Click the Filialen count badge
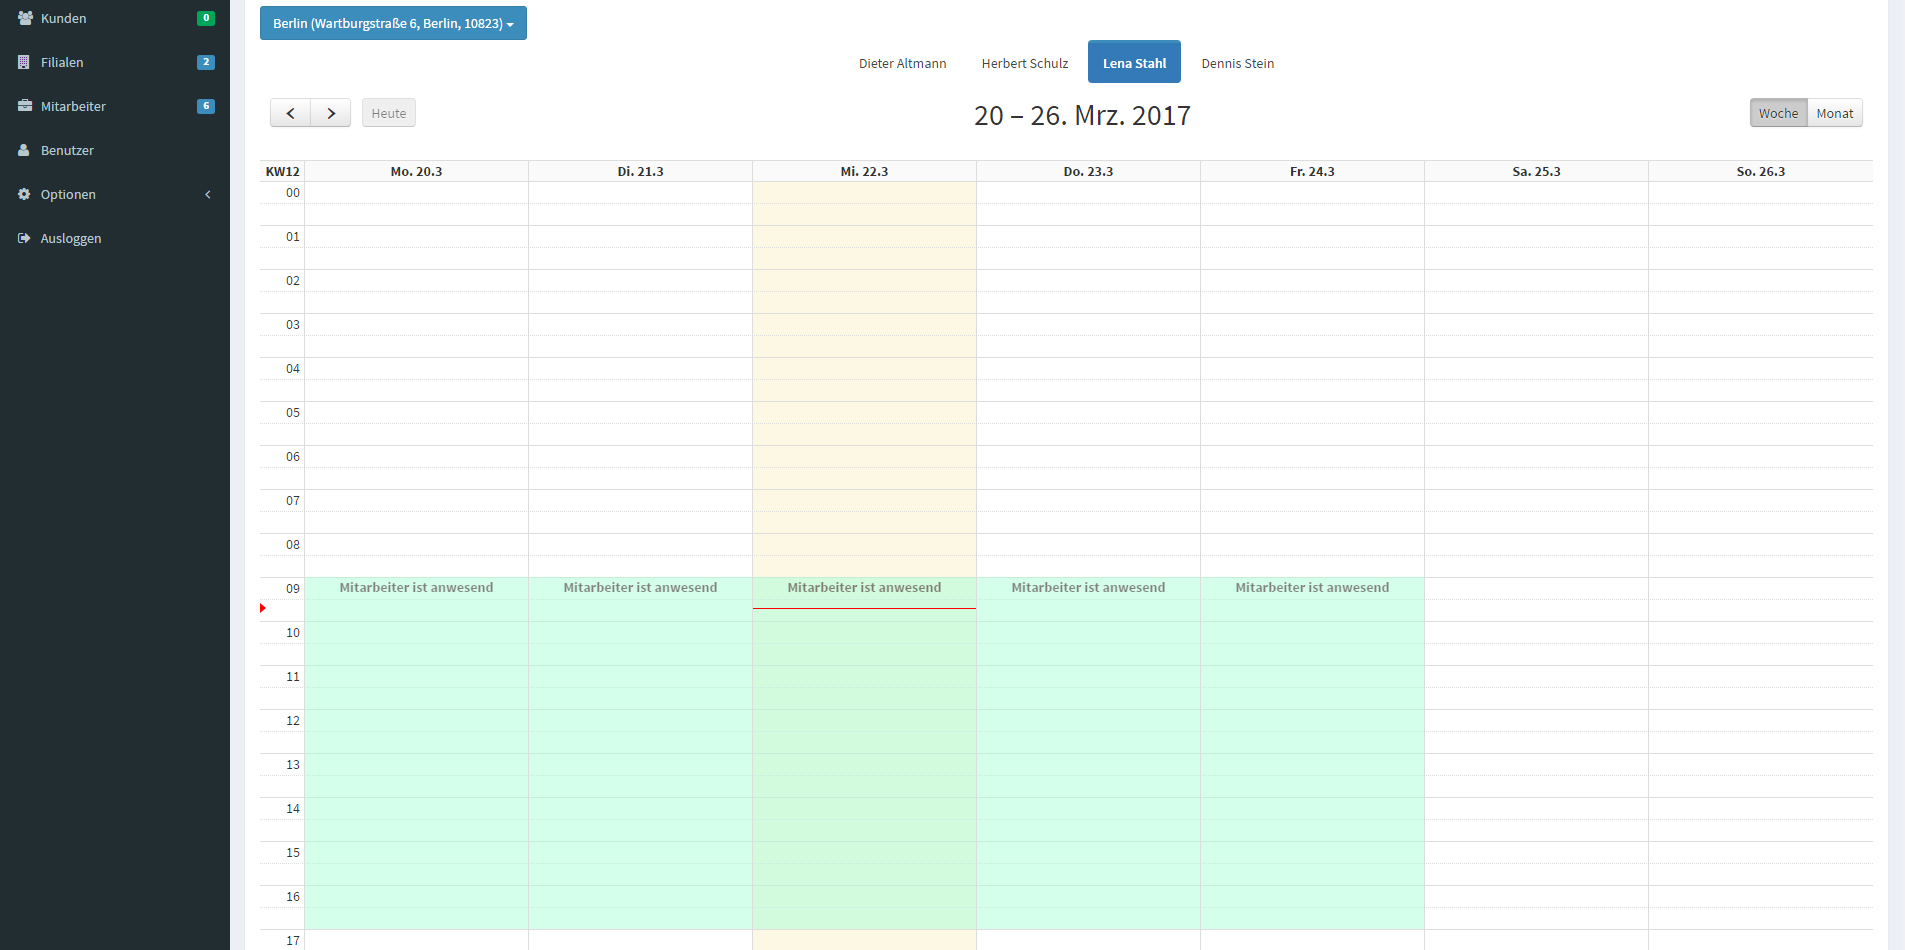The image size is (1905, 950). [206, 62]
